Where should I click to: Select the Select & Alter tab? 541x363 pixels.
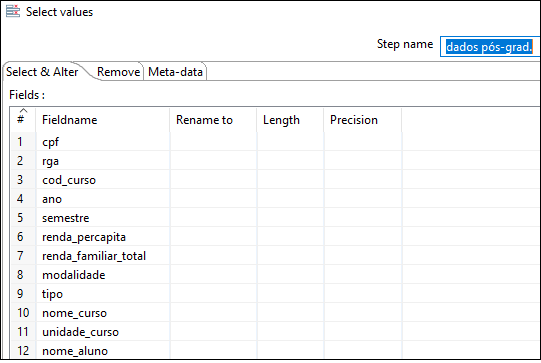[42, 72]
